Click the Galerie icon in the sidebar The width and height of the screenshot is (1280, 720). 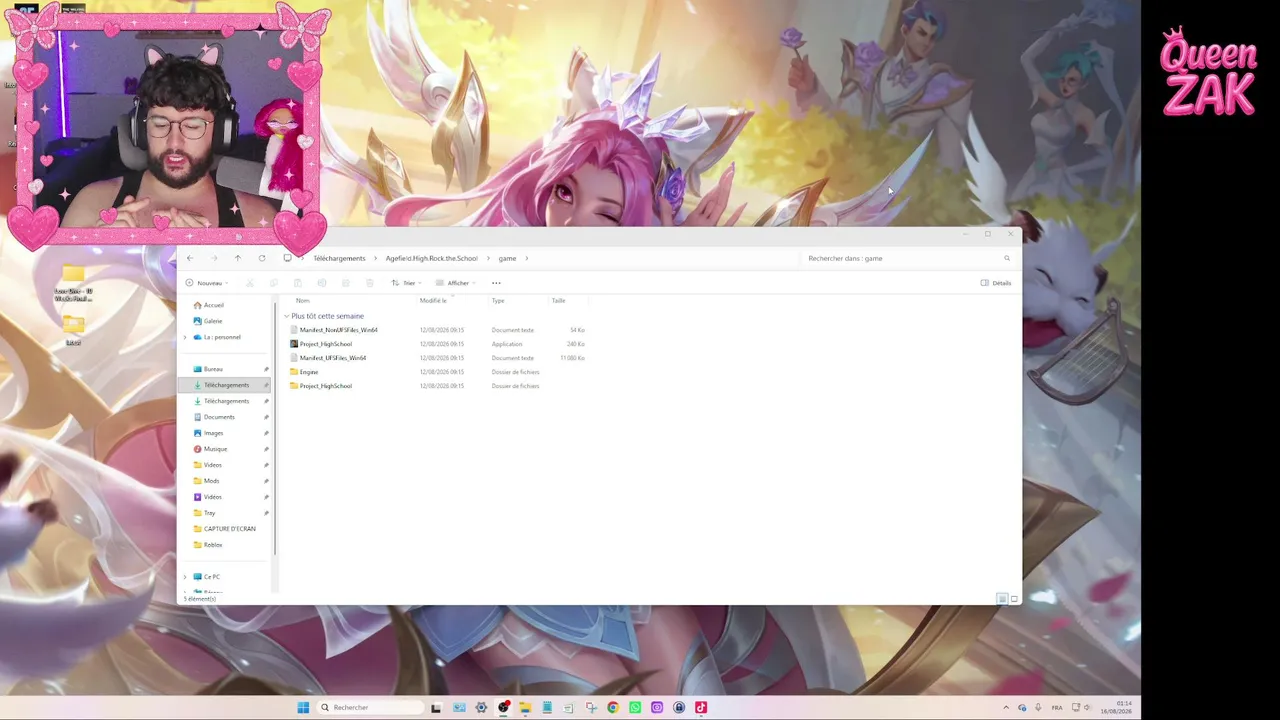tap(198, 321)
